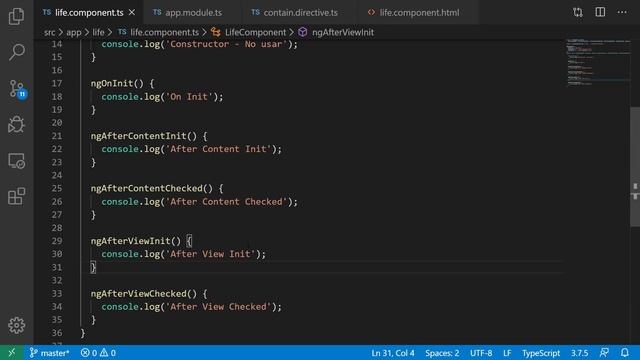This screenshot has height=360, width=640.
Task: Change indentation via Spaces: 2
Action: click(x=442, y=353)
